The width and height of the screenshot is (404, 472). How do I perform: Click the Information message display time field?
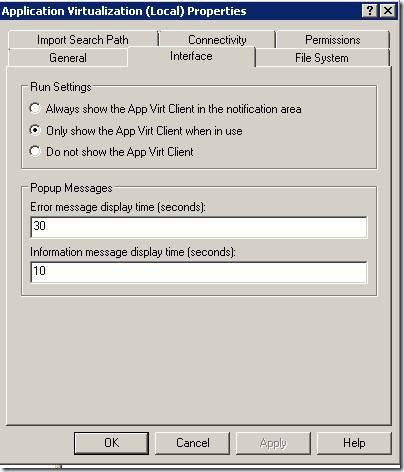[199, 272]
